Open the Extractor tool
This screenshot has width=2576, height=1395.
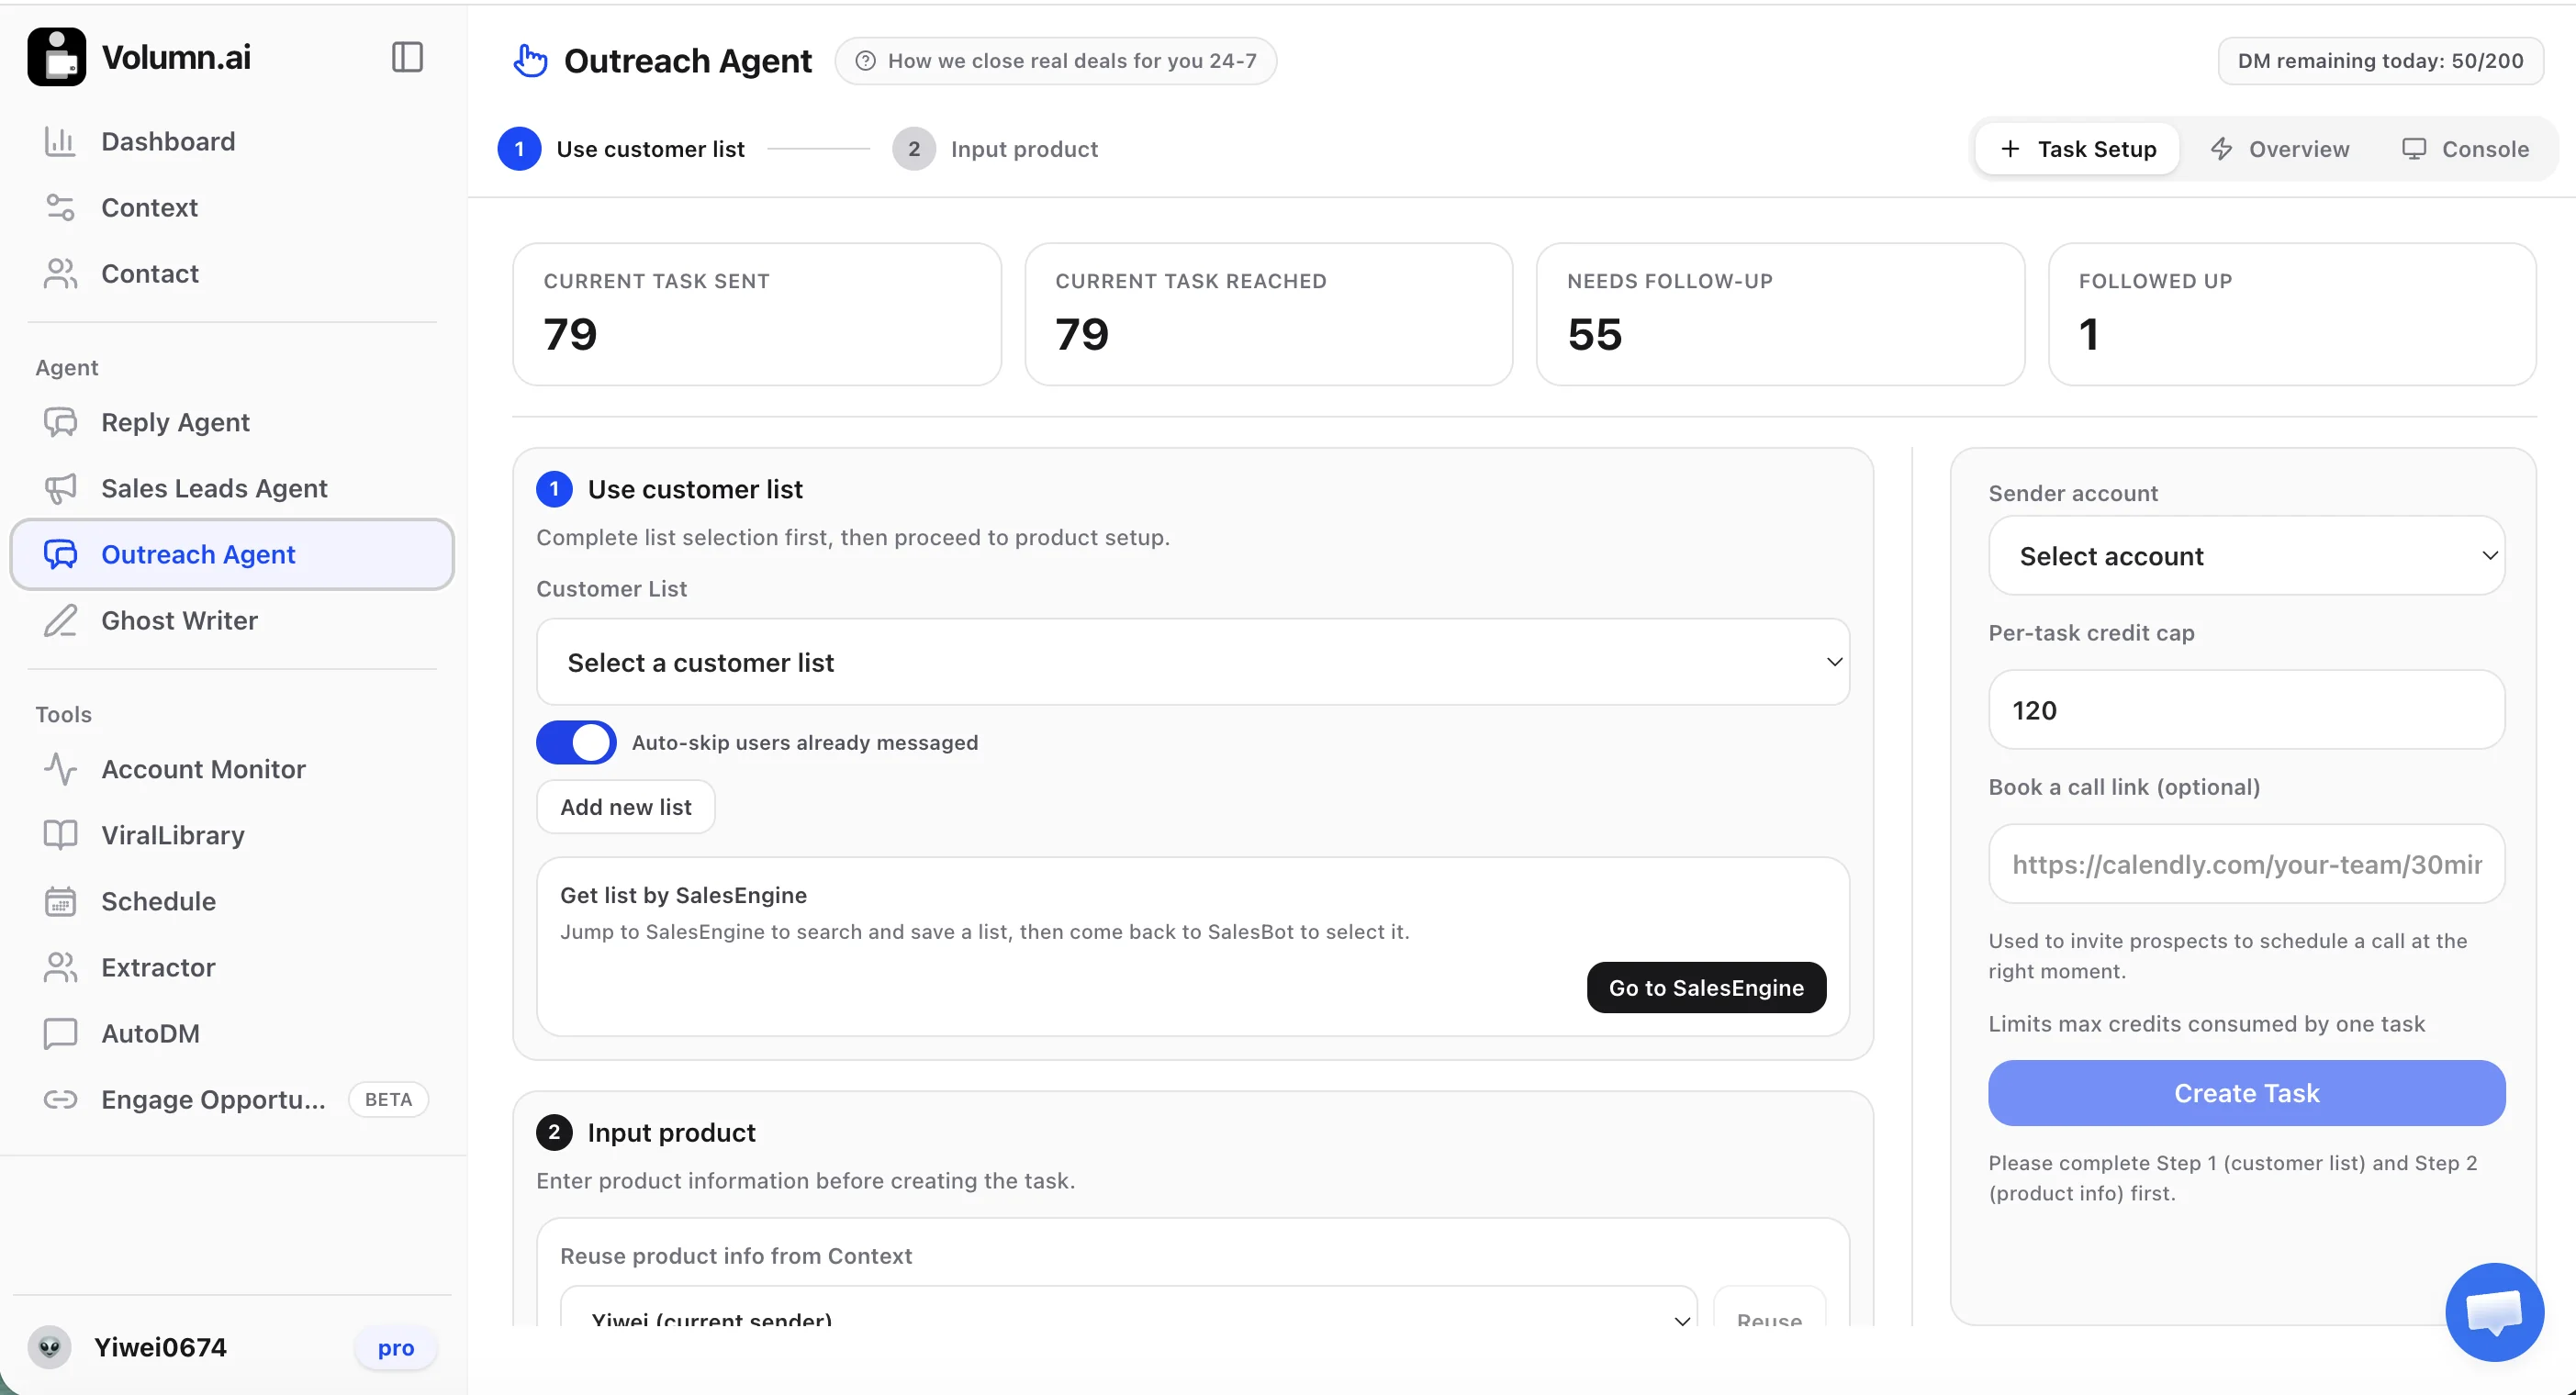point(232,968)
